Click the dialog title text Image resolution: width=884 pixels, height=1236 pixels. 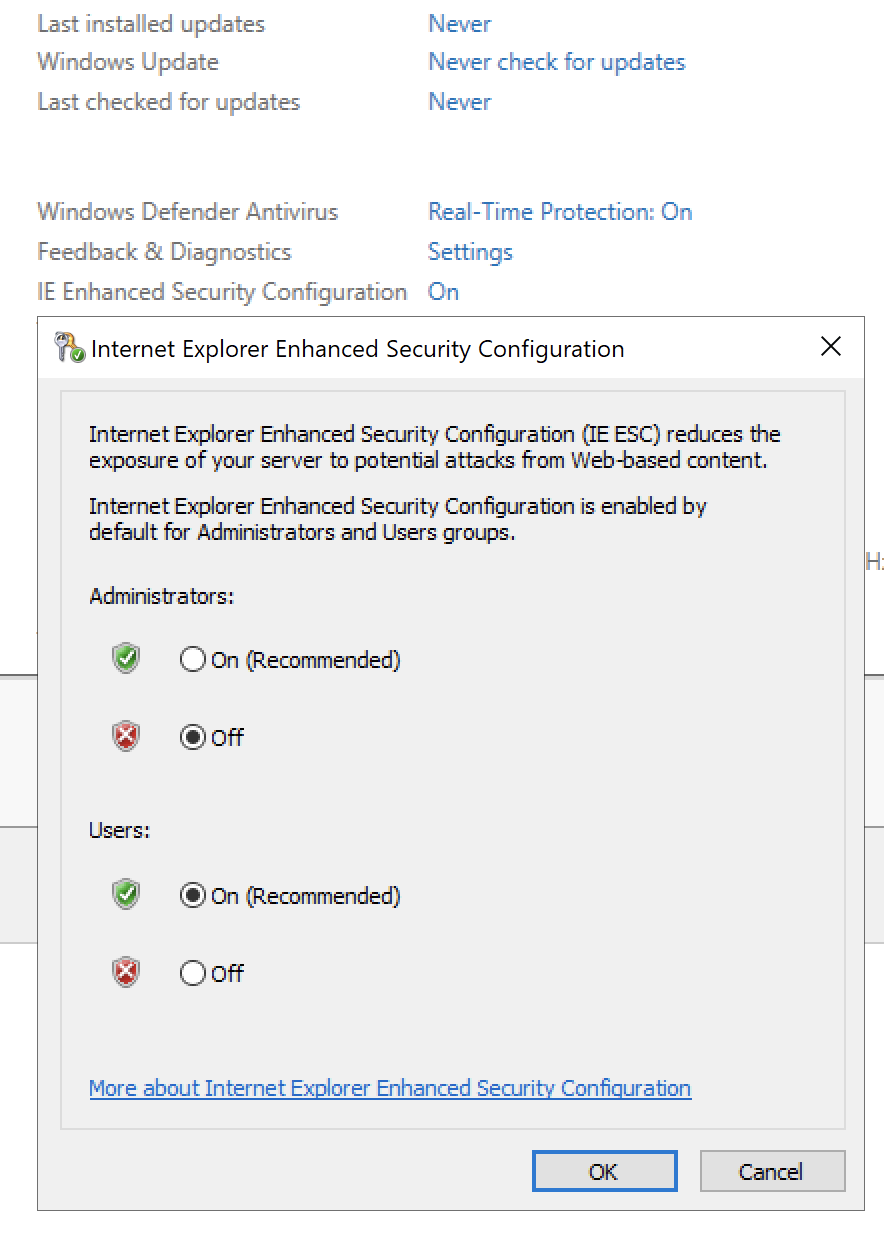point(358,349)
